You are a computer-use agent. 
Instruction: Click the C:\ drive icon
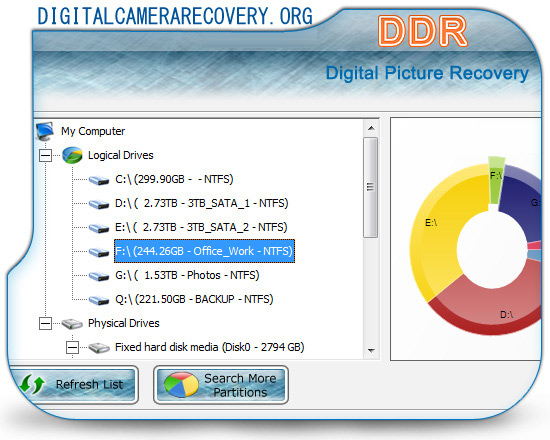click(99, 180)
